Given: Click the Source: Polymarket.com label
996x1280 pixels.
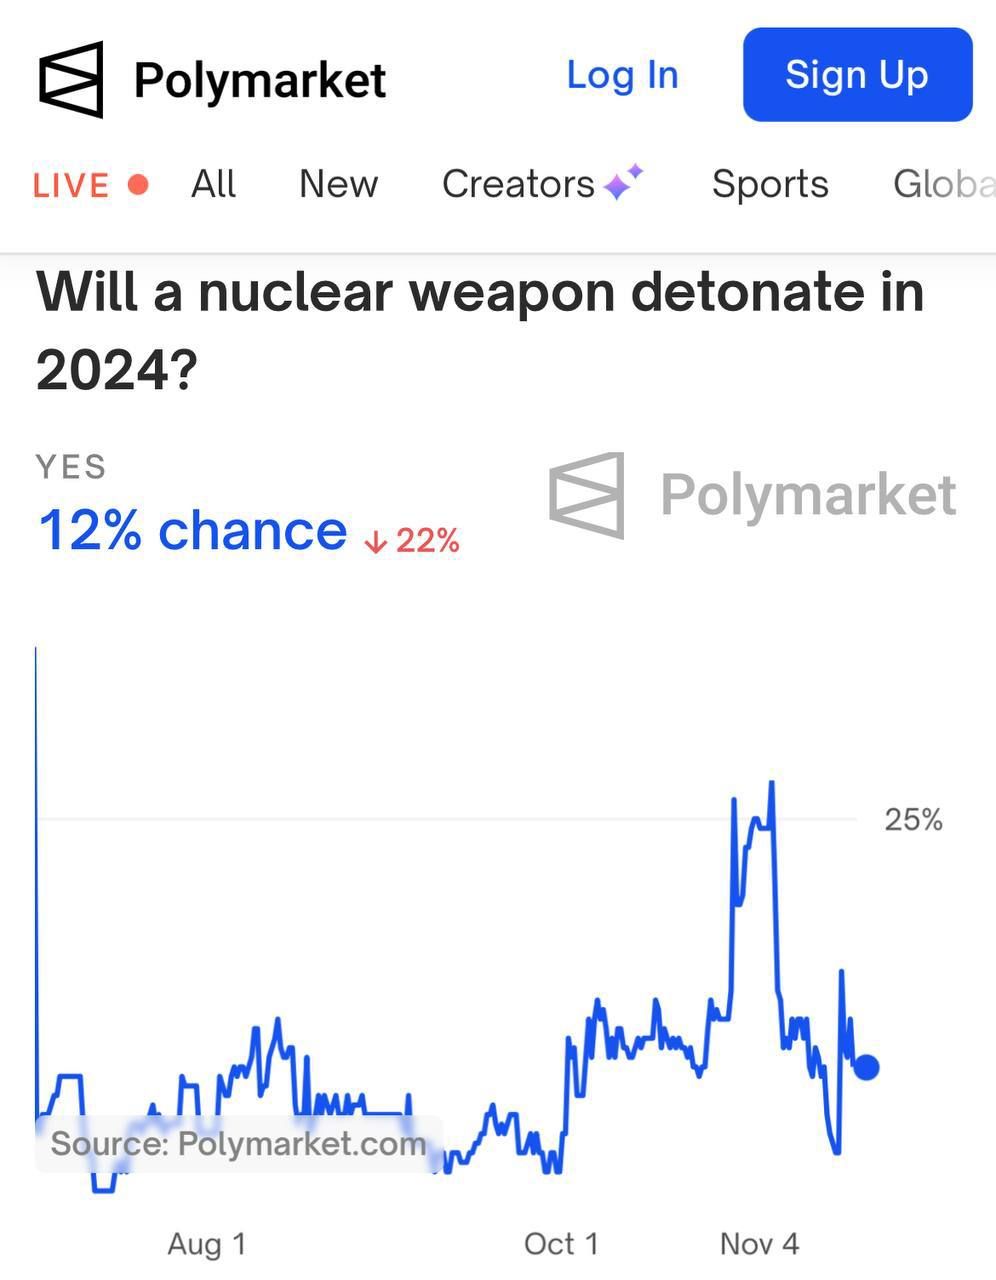Looking at the screenshot, I should [238, 1144].
